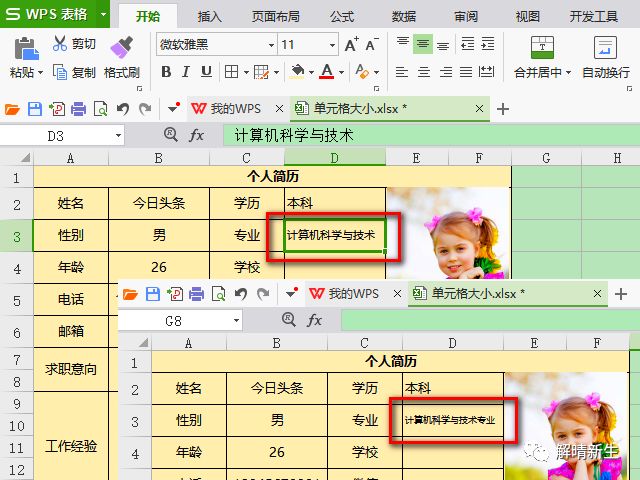640x480 pixels.
Task: Open the WPS 表格 application menu arrow
Action: click(x=104, y=14)
